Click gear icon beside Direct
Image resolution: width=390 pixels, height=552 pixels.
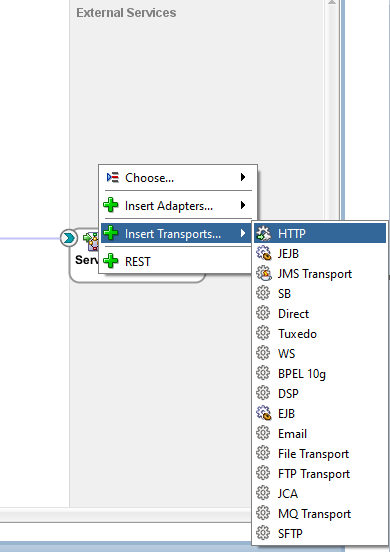coord(263,313)
